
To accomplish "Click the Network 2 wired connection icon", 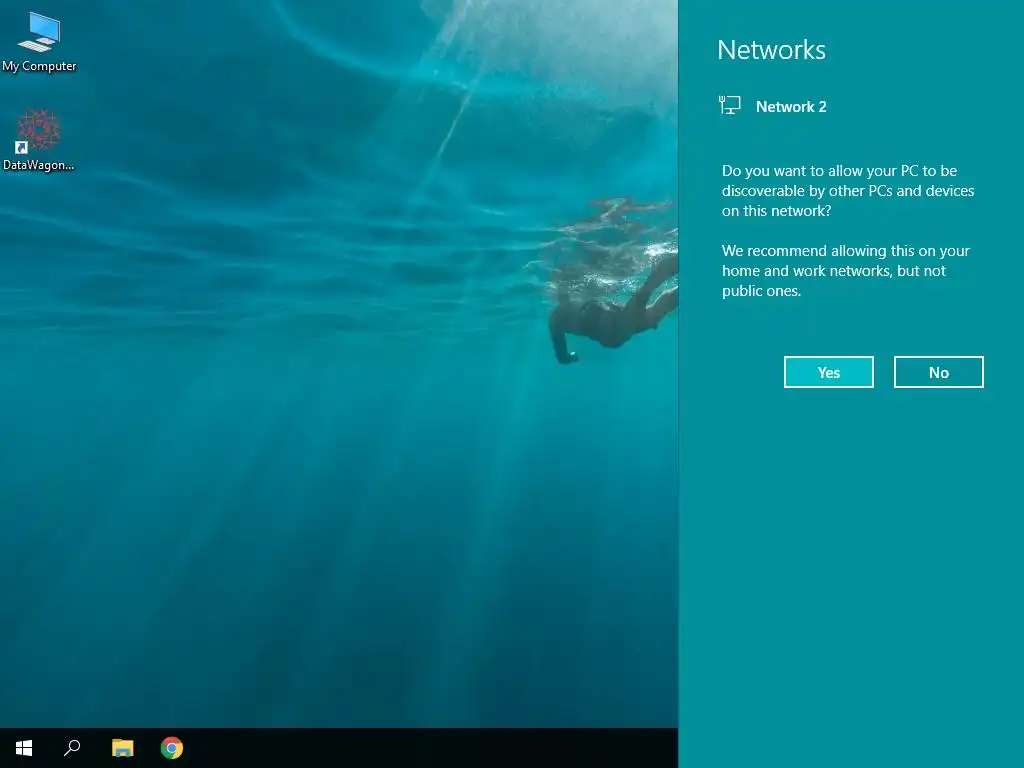I will tap(729, 105).
